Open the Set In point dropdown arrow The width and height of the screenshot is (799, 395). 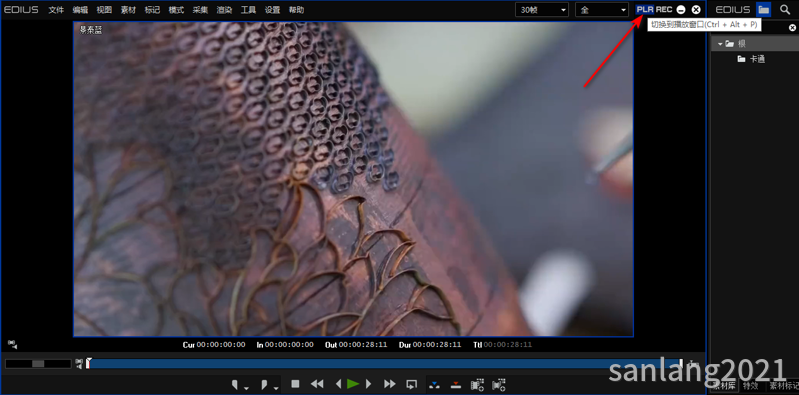246,388
